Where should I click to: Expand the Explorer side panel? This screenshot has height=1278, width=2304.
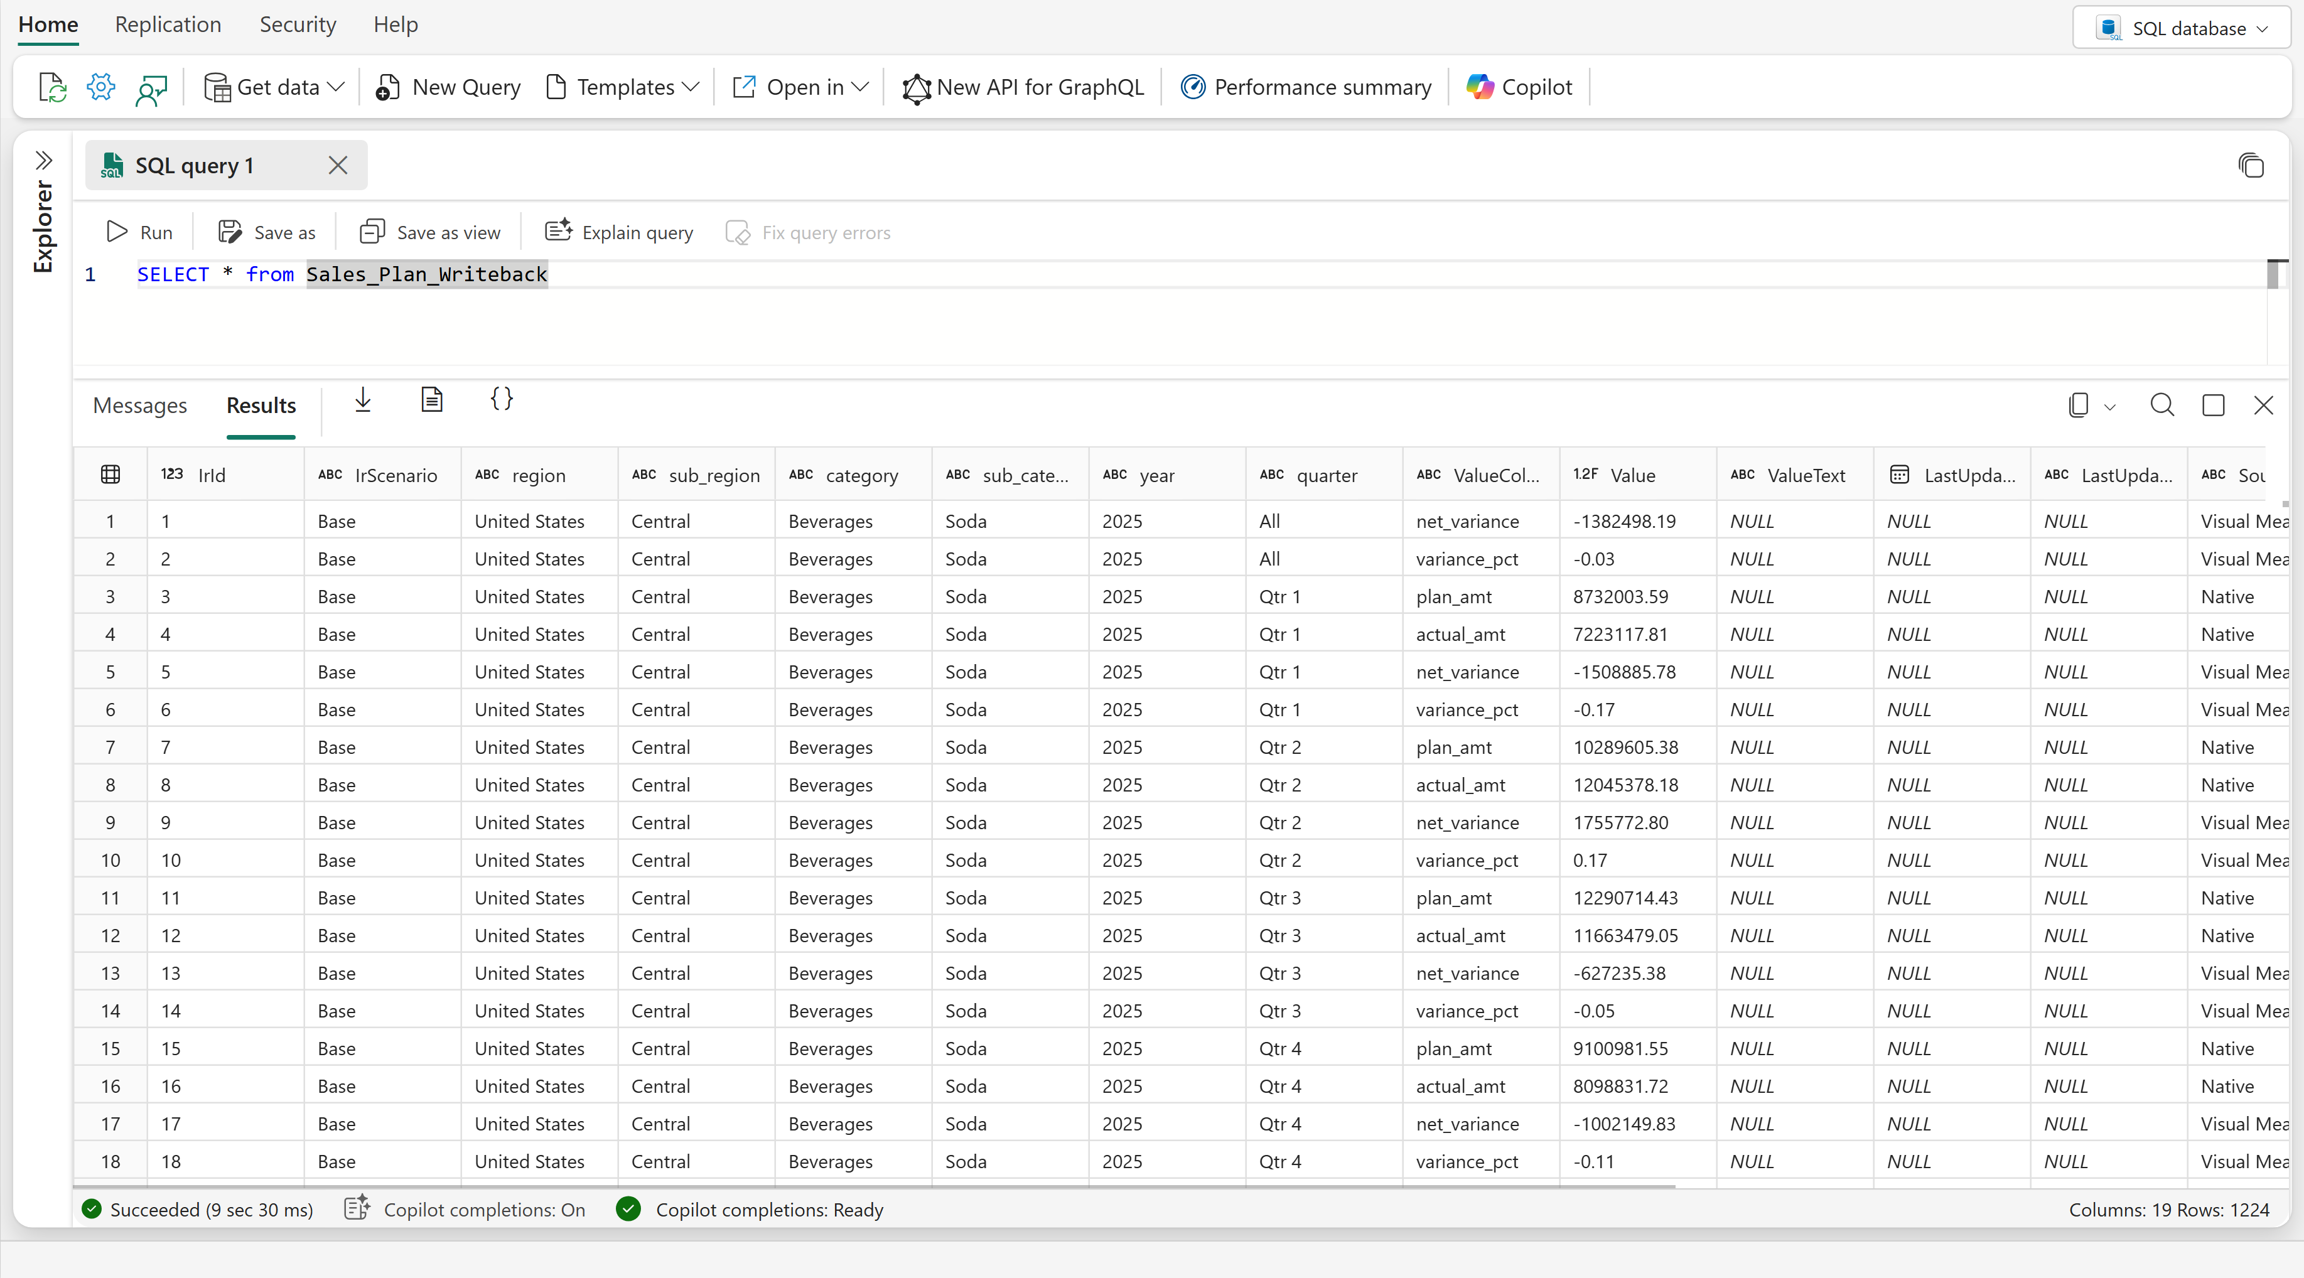(x=43, y=161)
